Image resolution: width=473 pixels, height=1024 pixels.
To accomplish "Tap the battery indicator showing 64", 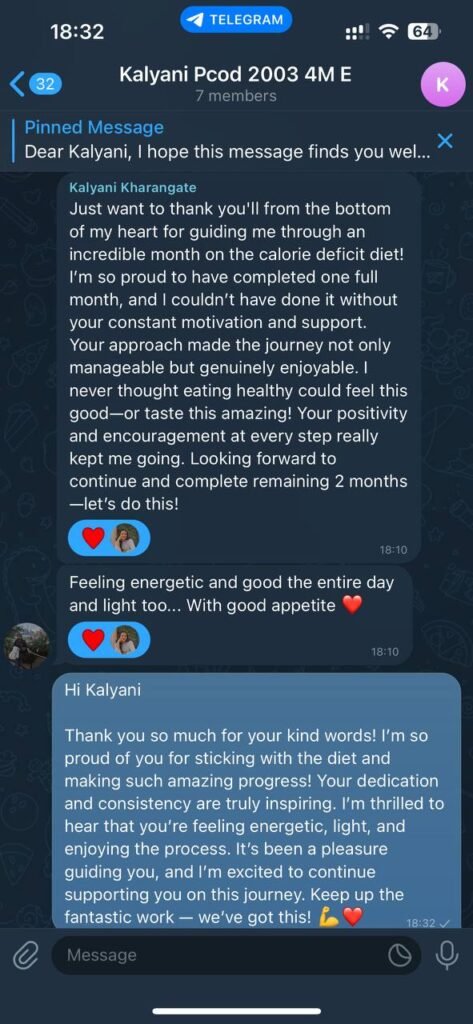I will pos(423,31).
